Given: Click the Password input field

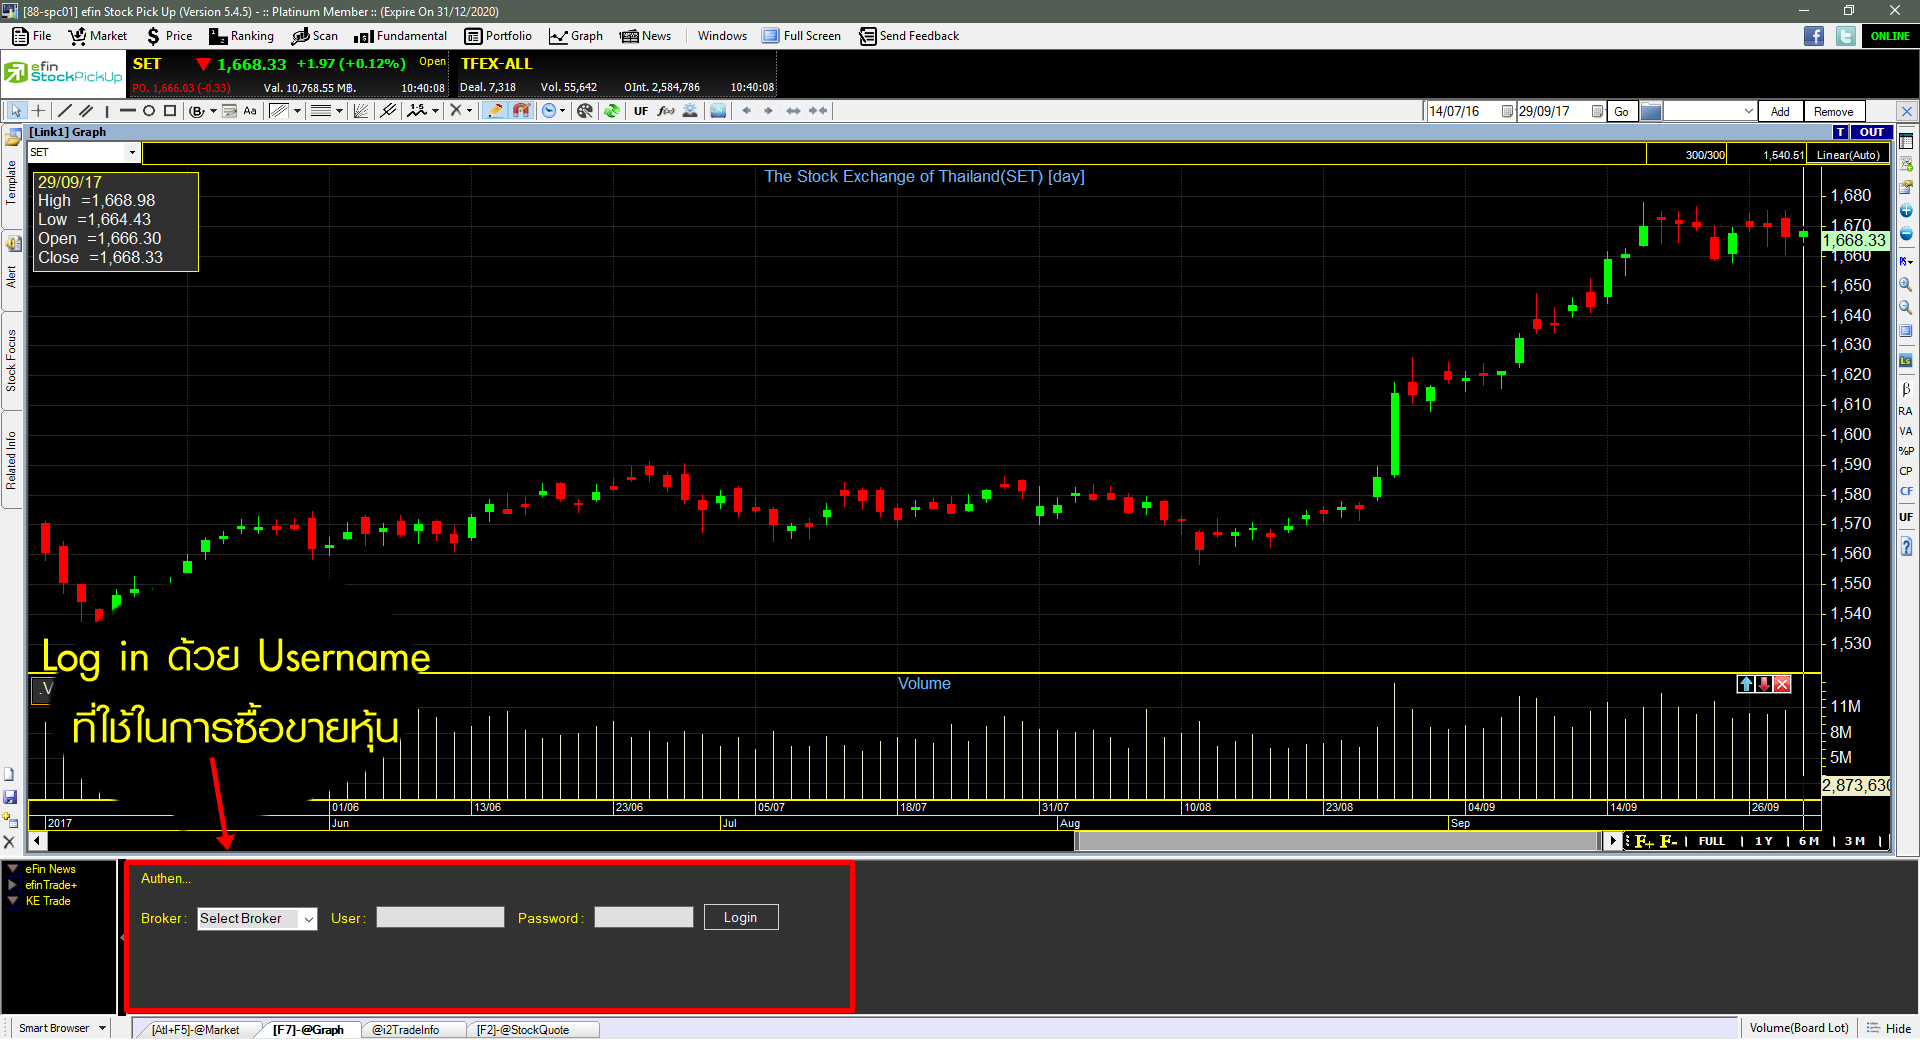Looking at the screenshot, I should pos(644,917).
